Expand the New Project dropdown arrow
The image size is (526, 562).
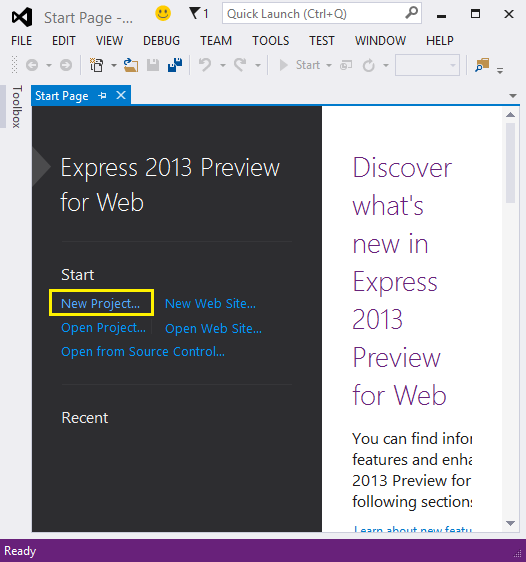click(x=114, y=66)
